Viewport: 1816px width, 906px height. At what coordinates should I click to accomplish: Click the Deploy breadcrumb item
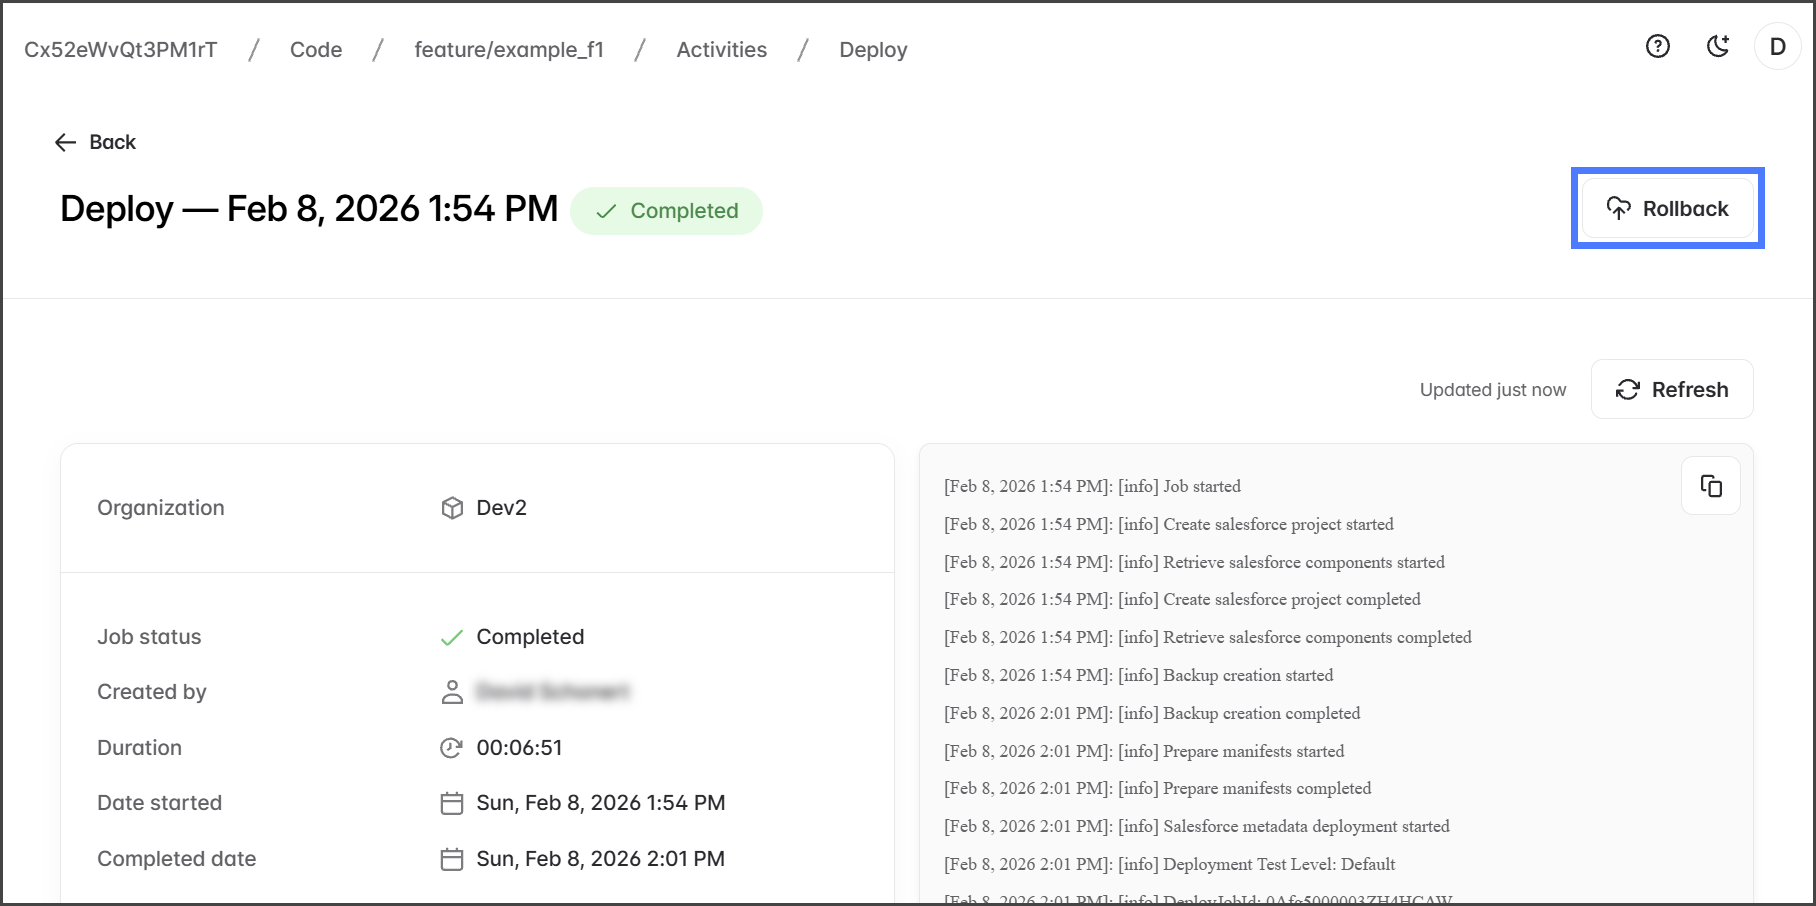pos(873,50)
